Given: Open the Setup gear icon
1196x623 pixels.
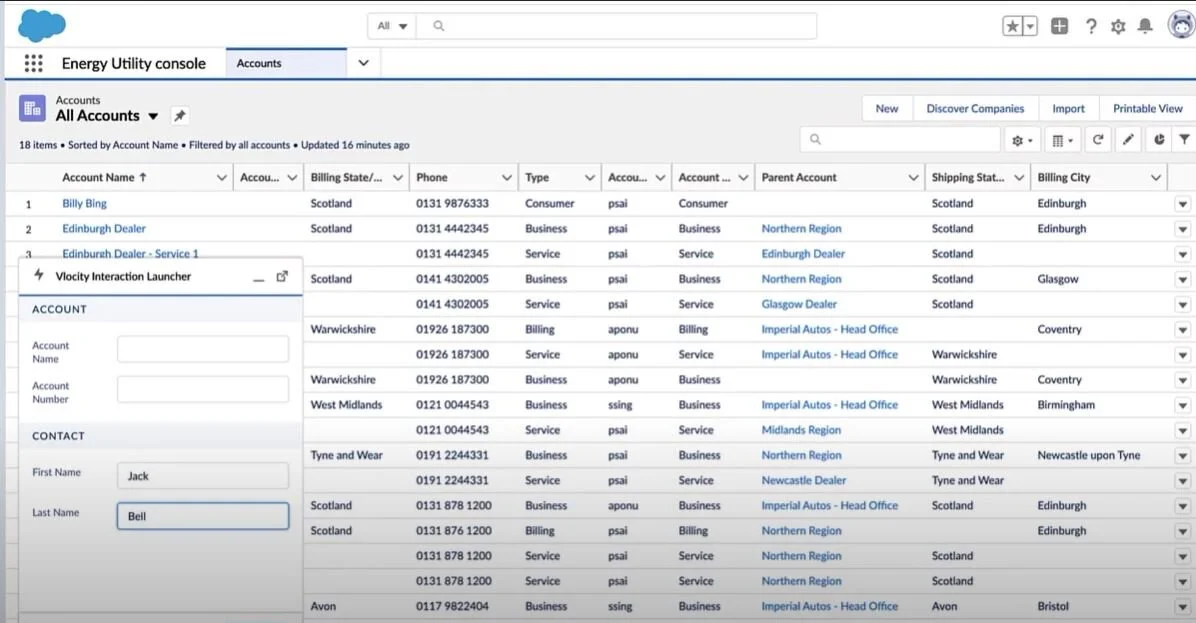Looking at the screenshot, I should pos(1118,27).
